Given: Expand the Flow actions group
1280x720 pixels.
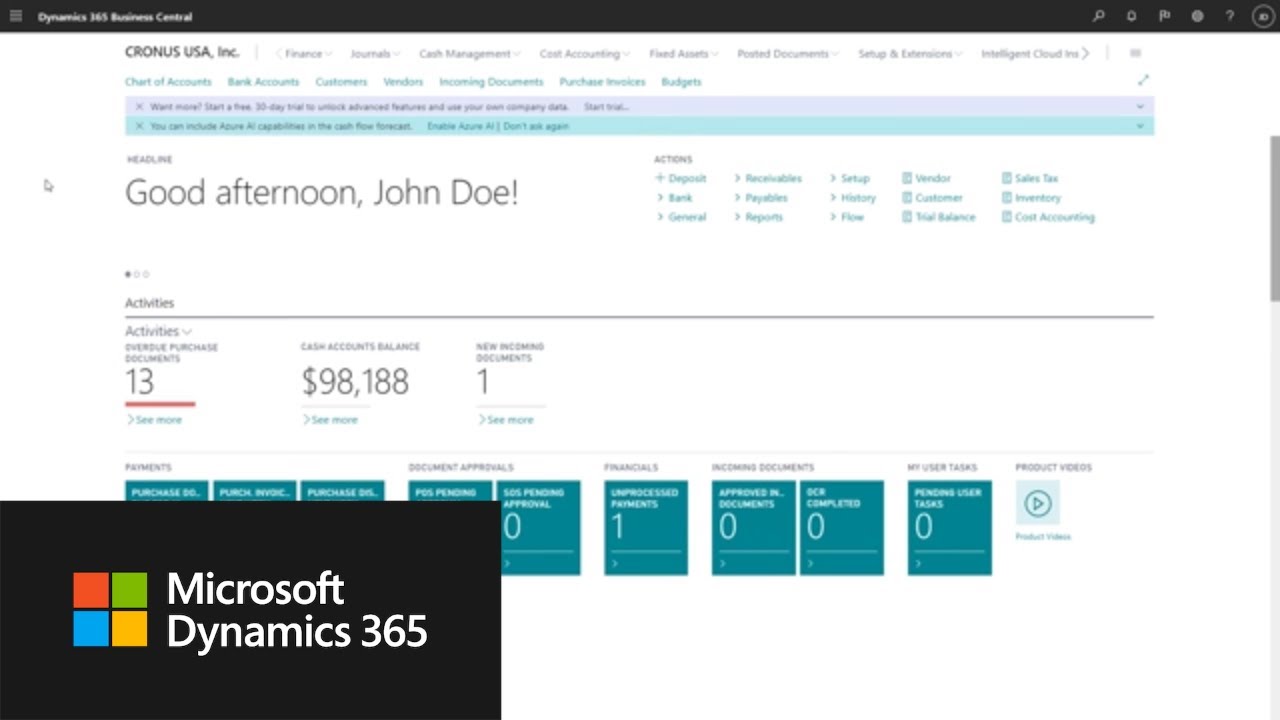Looking at the screenshot, I should coord(847,217).
